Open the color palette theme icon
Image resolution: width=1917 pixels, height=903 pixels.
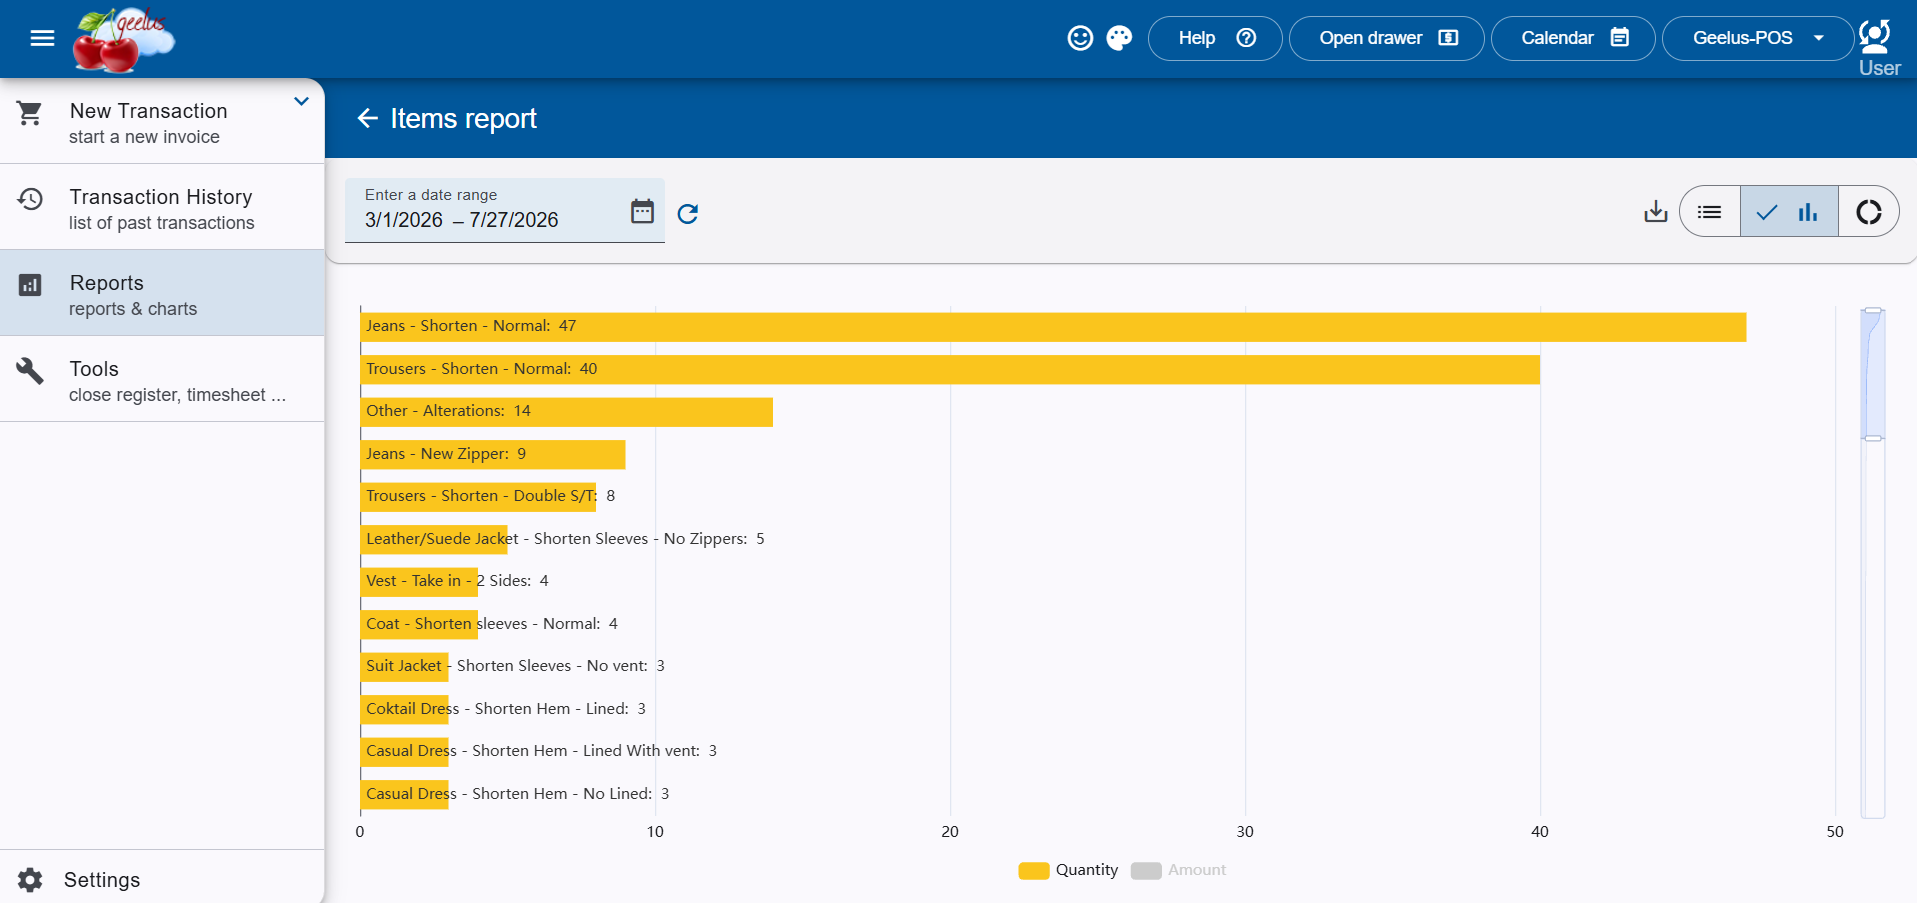1119,38
